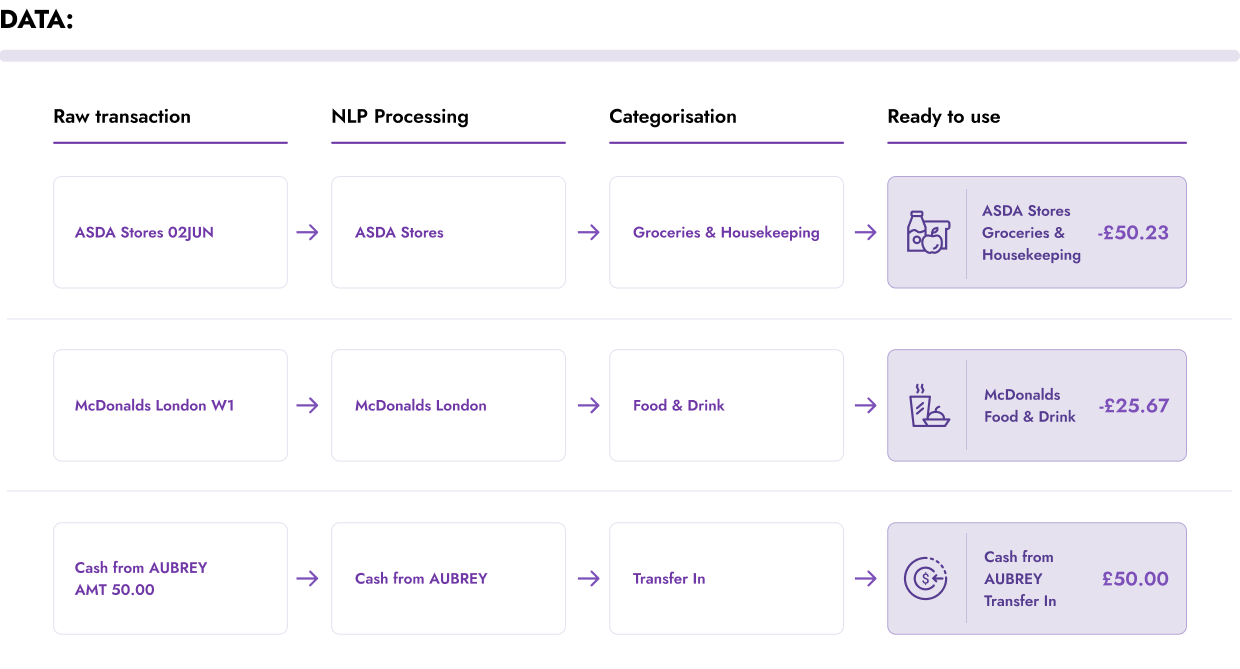Click the "Groceries & Housekeeping" Categorisation column card
This screenshot has width=1240, height=669.
click(726, 232)
